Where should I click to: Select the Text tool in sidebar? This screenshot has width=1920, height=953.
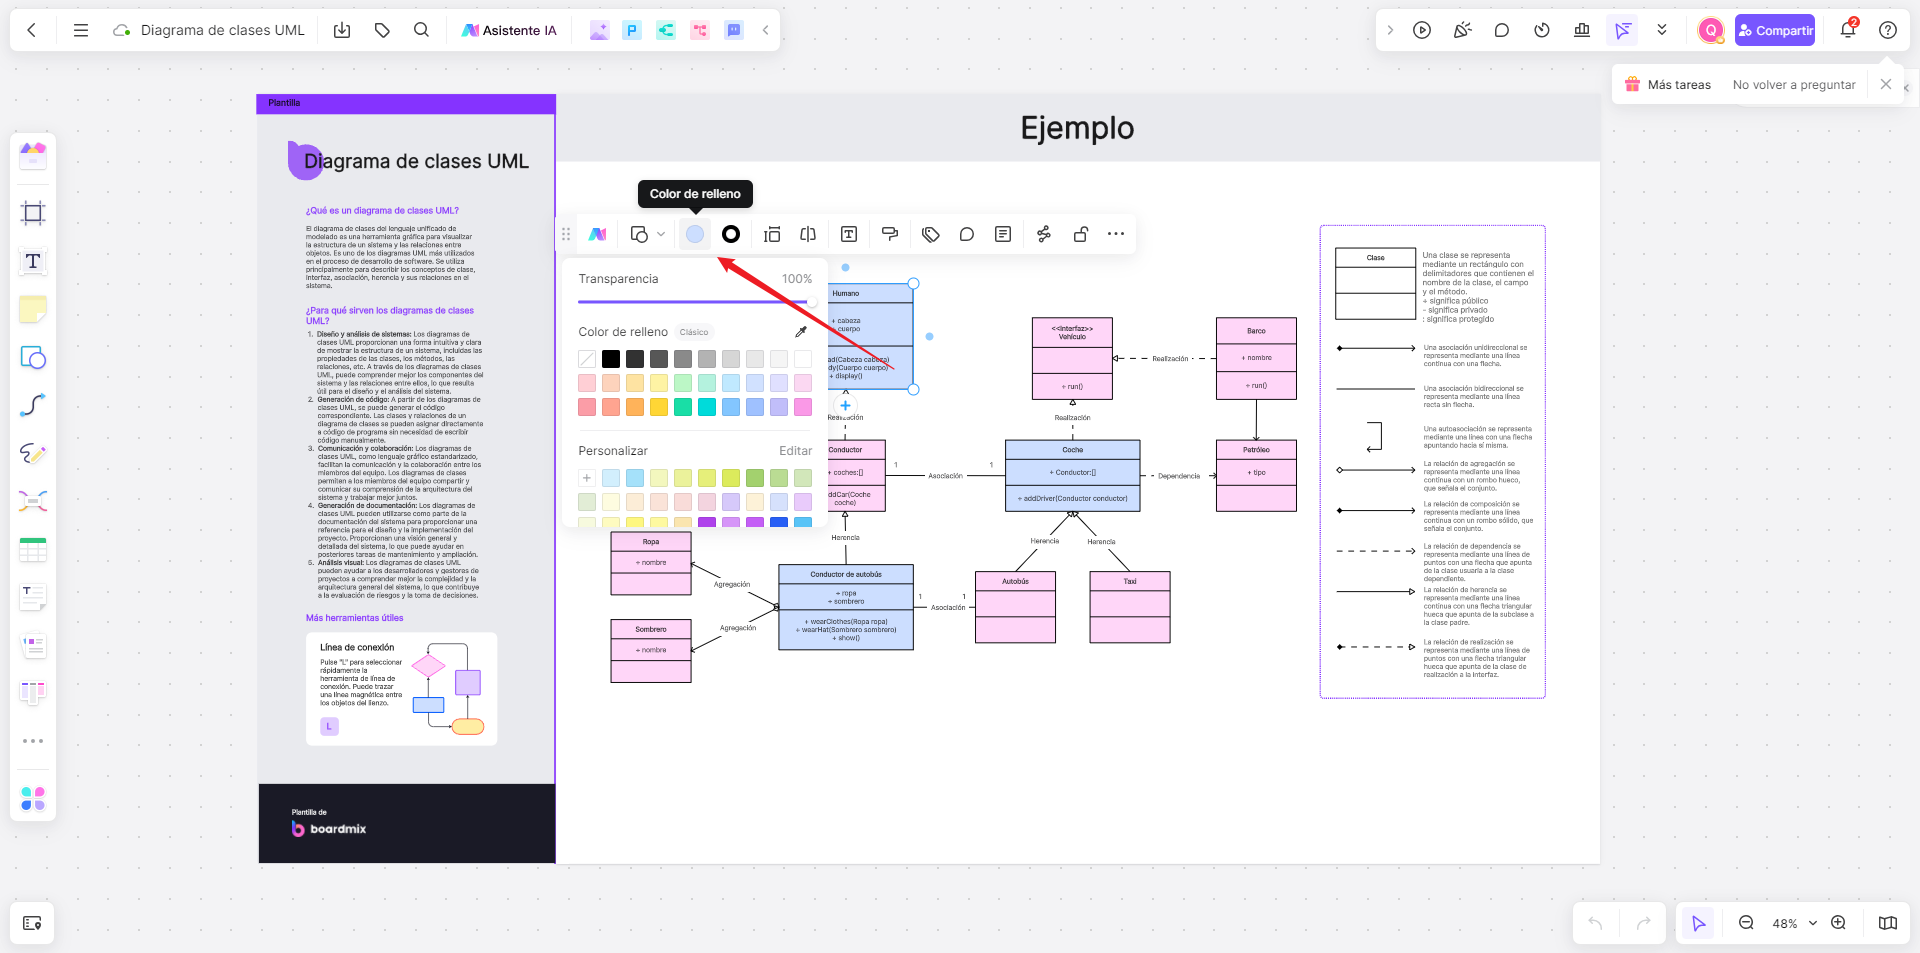click(33, 261)
